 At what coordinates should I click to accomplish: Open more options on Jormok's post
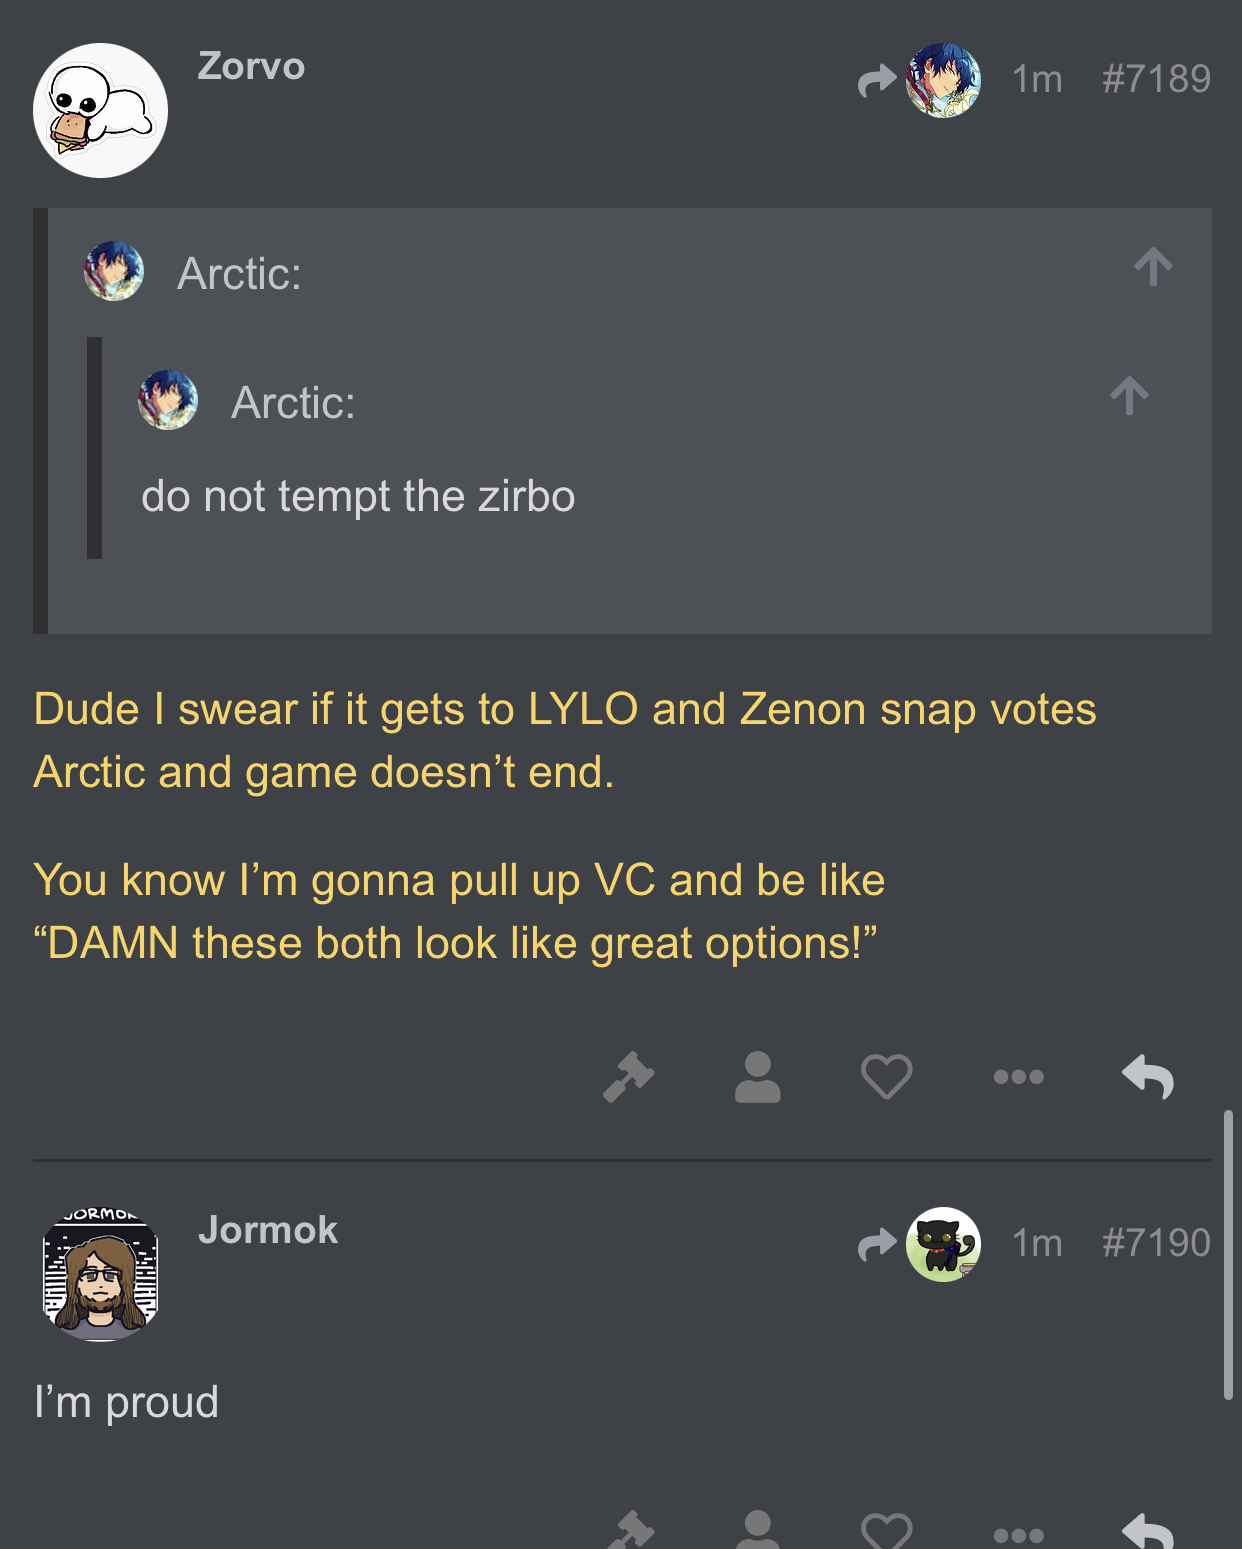pyautogui.click(x=1018, y=1535)
